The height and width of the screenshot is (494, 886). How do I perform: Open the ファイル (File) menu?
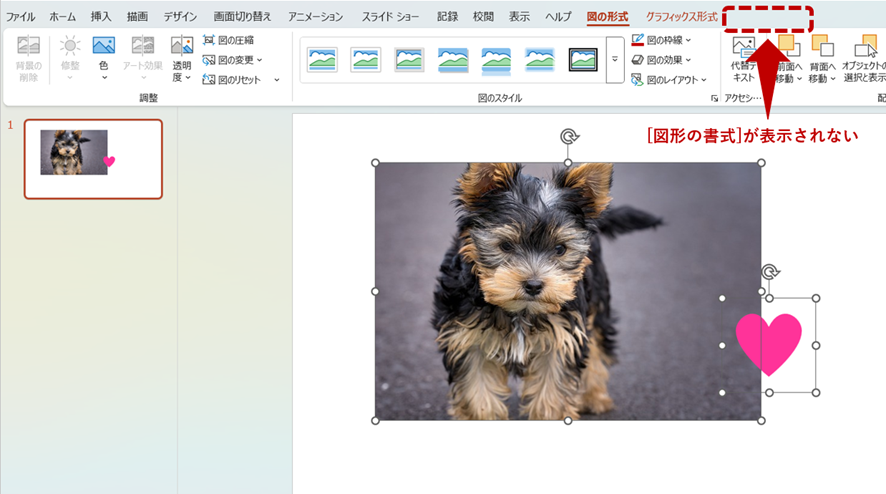tap(20, 17)
